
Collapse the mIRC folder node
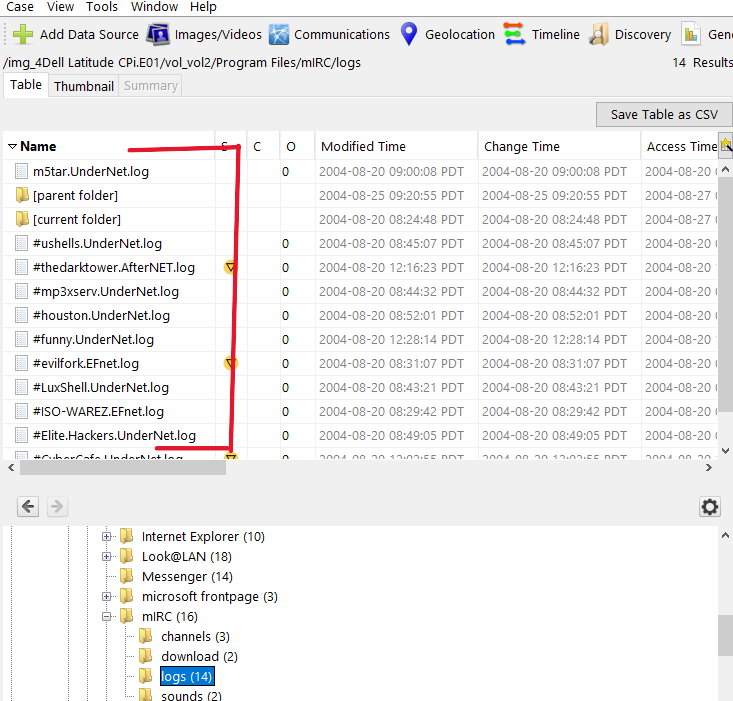pos(107,617)
